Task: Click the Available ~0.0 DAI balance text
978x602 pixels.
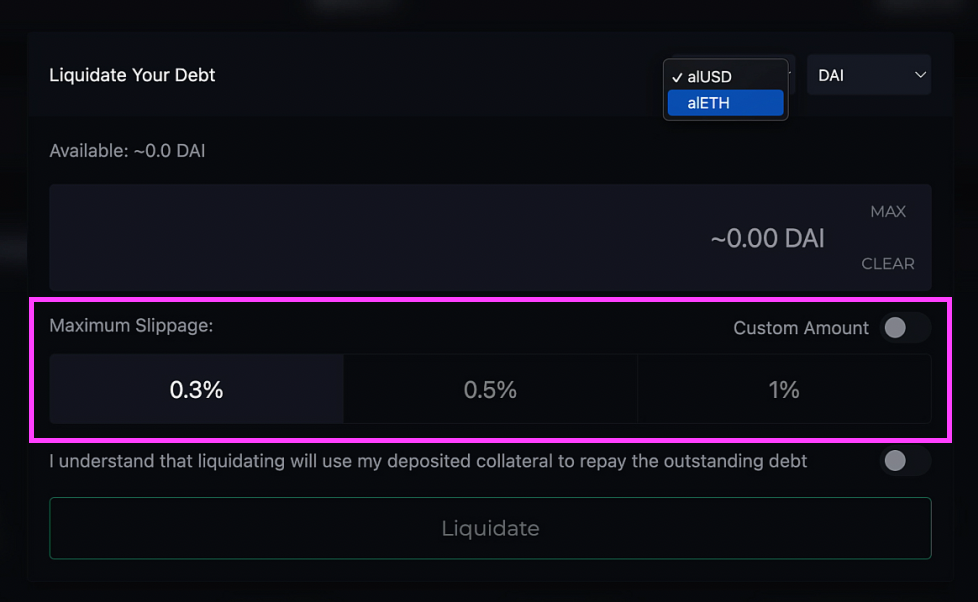Action: (x=127, y=151)
